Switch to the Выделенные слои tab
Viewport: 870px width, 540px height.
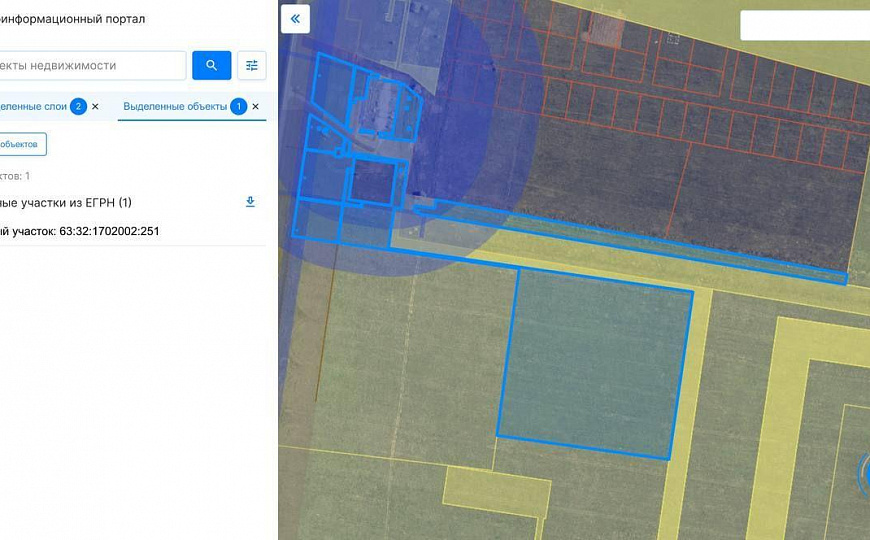coord(32,106)
